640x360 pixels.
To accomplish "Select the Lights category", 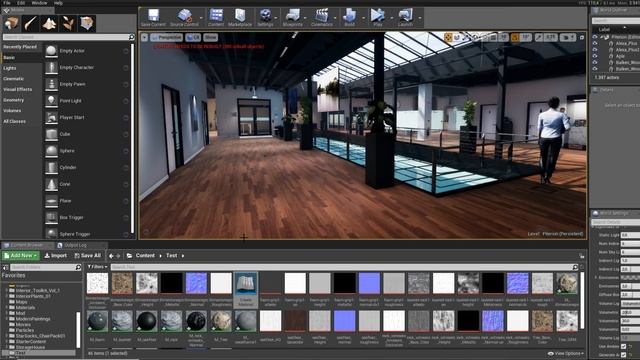I will [x=10, y=68].
